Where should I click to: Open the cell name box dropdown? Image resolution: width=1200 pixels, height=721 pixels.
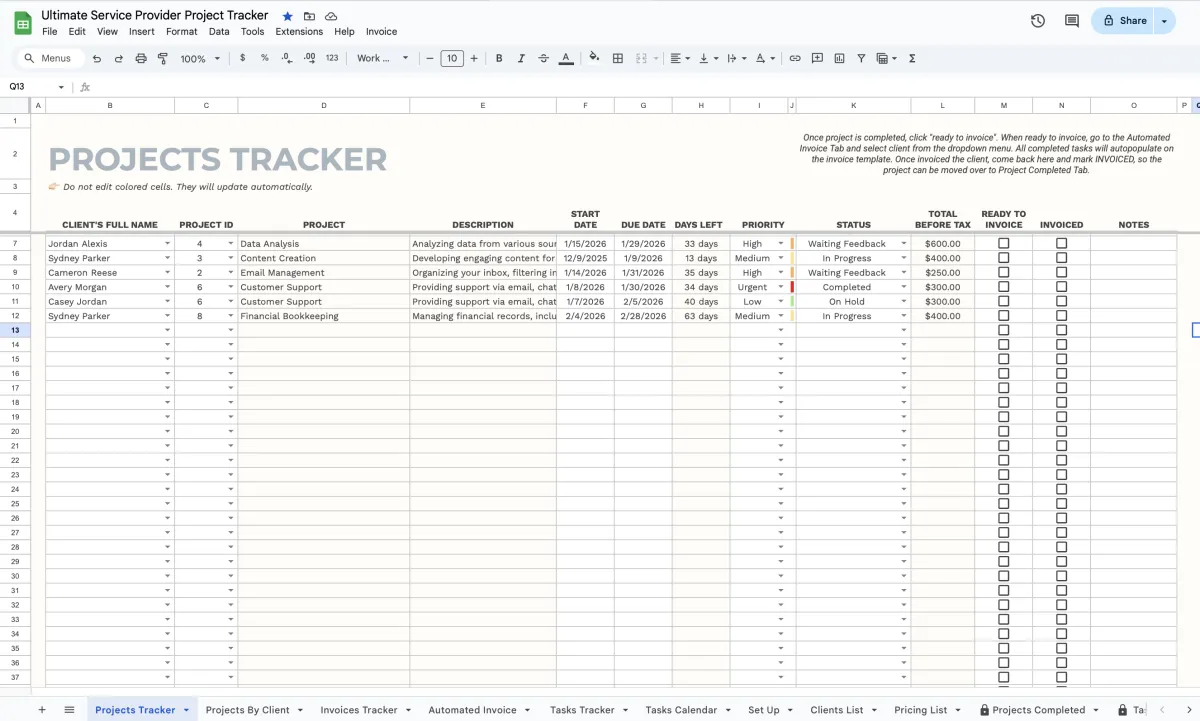point(61,87)
